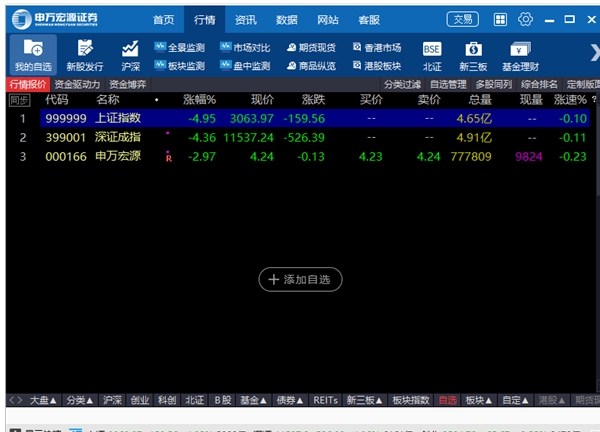Click the 交易 trade button

pos(463,19)
